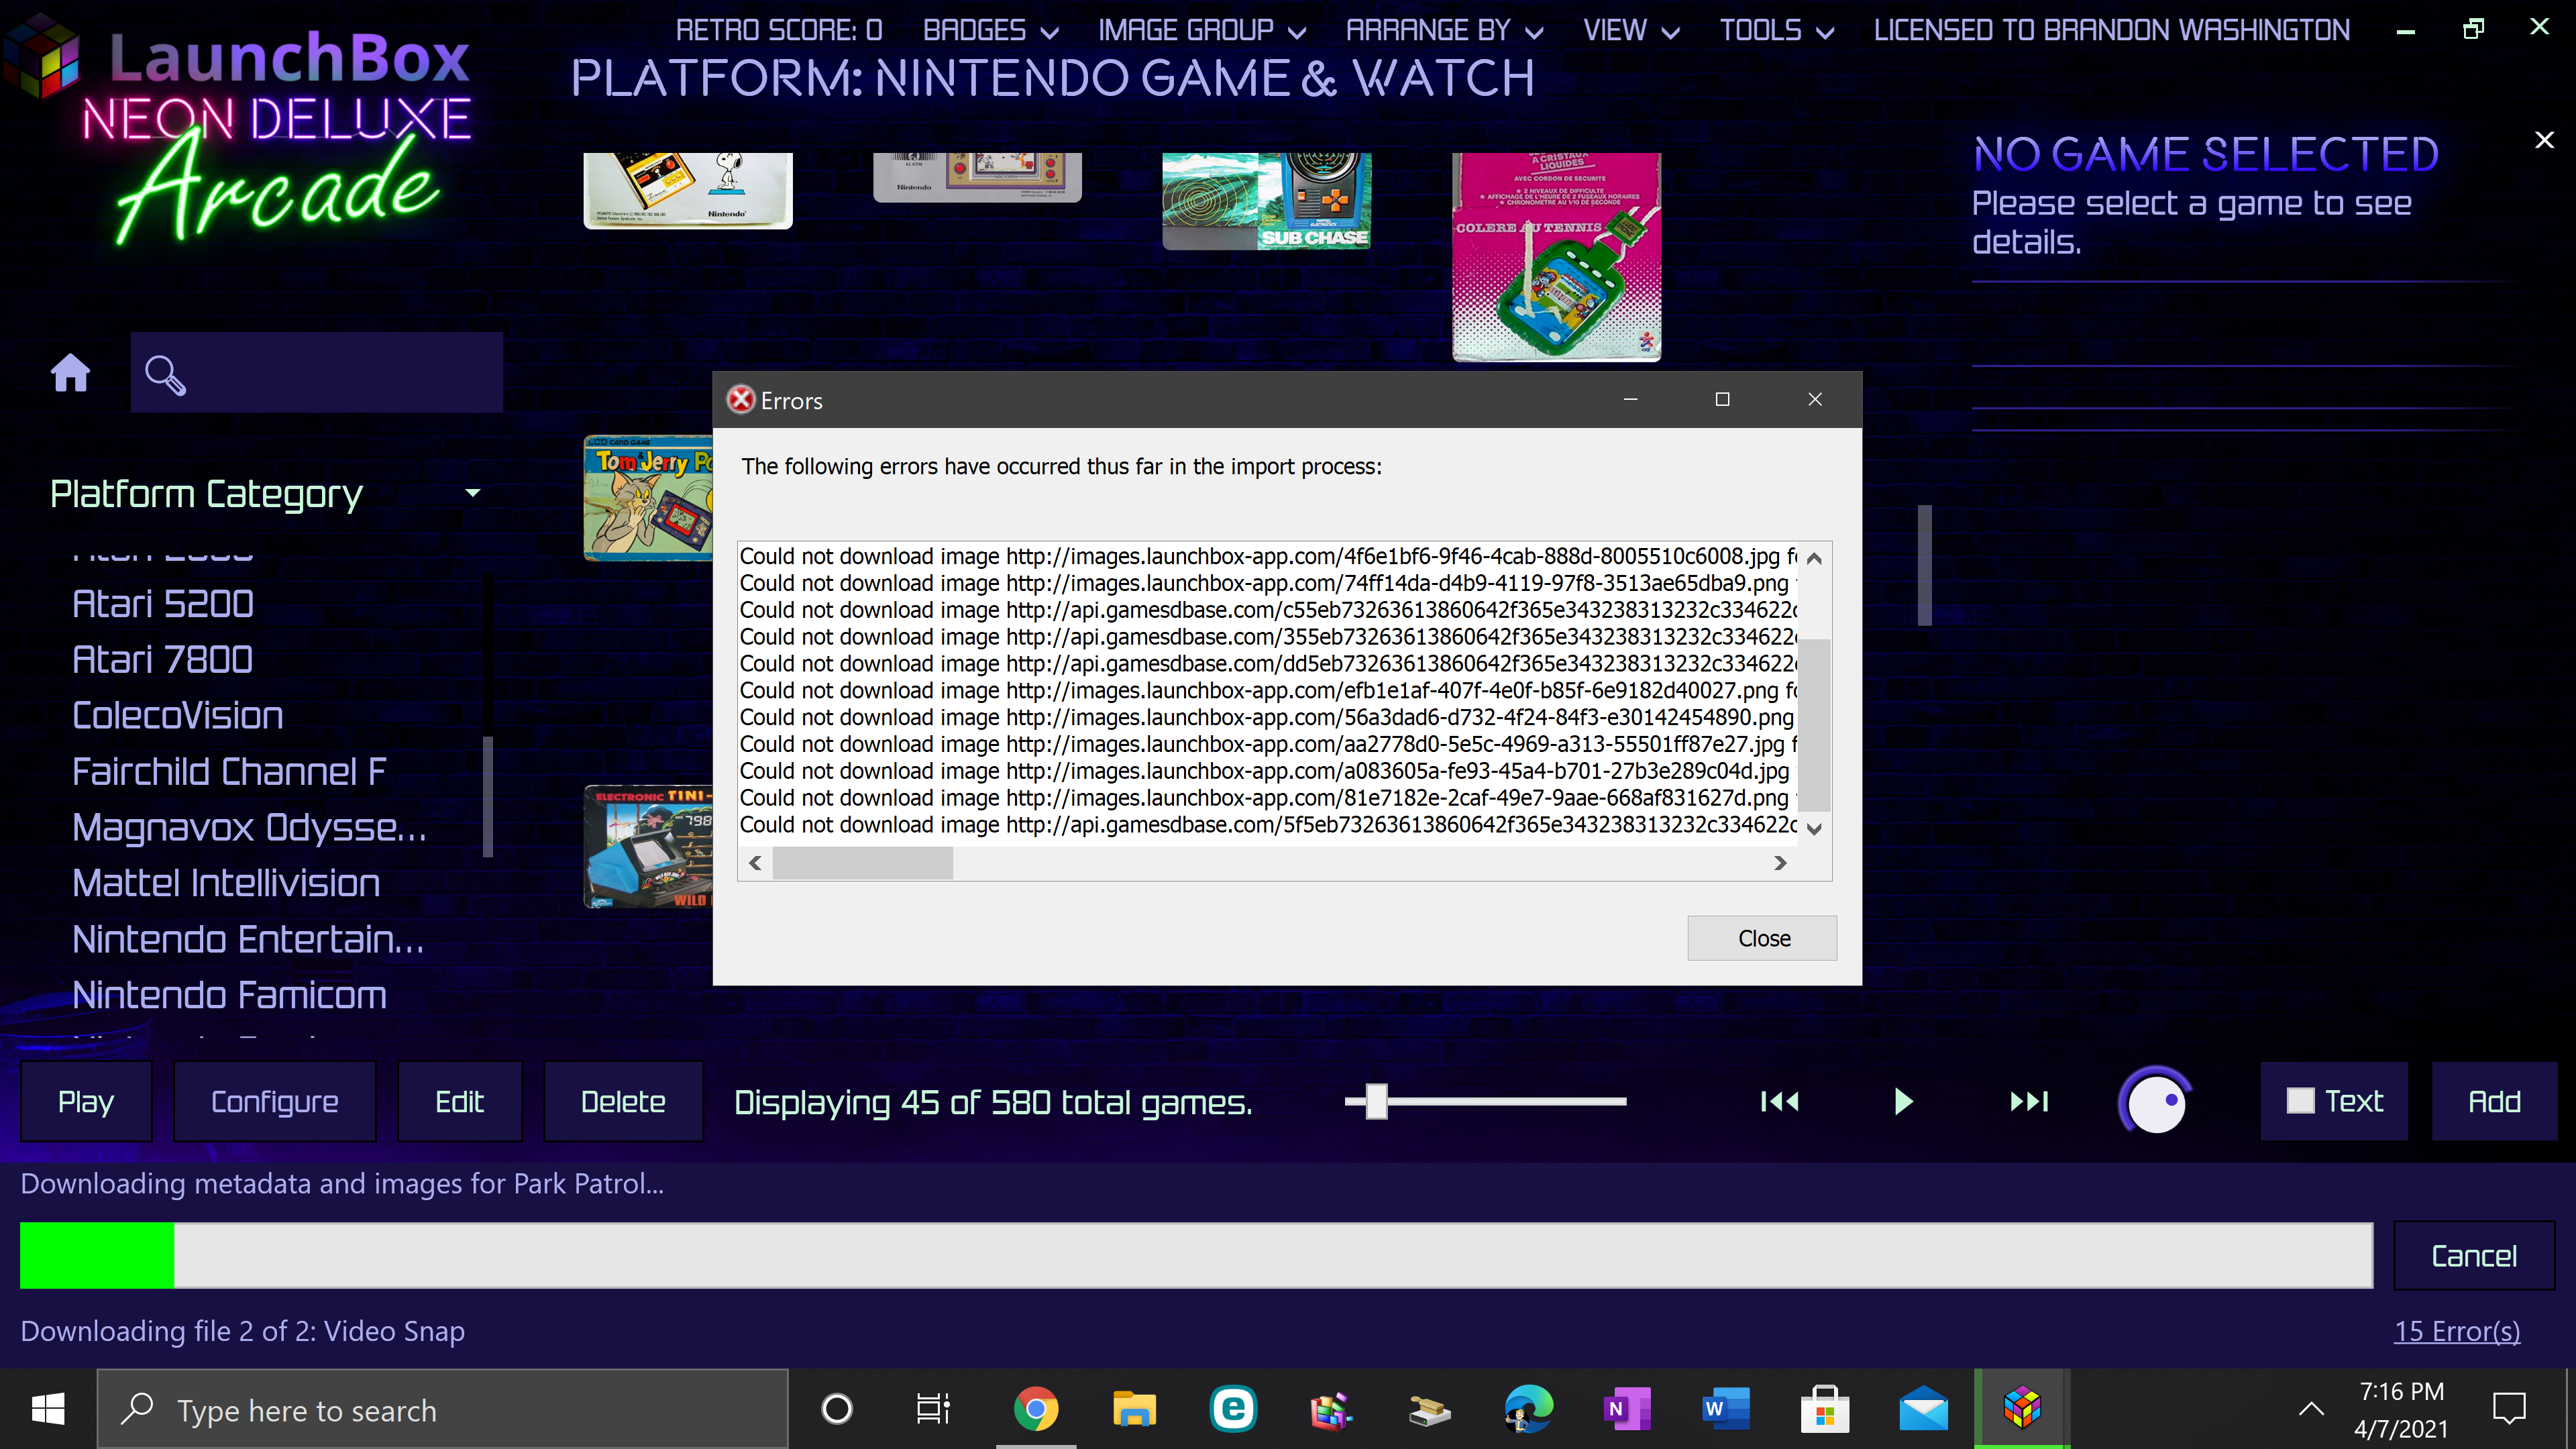The height and width of the screenshot is (1449, 2576).
Task: Toggle the Text view checkbox
Action: click(x=2301, y=1101)
